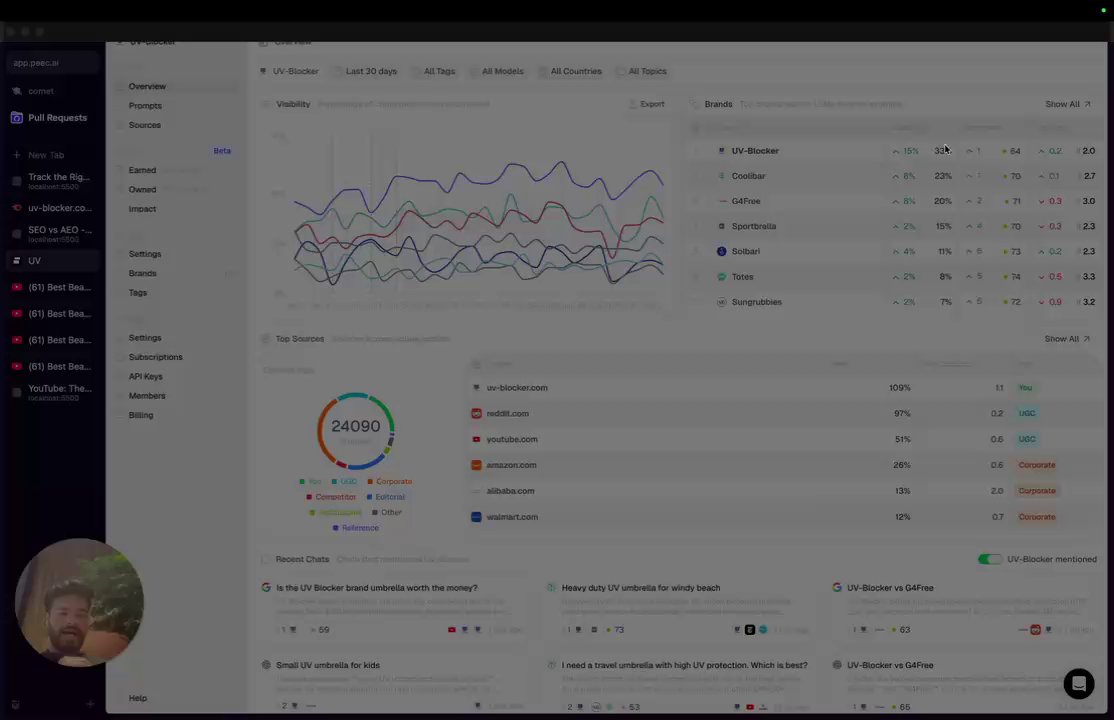
Task: Click the Corporate legend swatch
Action: pos(370,482)
